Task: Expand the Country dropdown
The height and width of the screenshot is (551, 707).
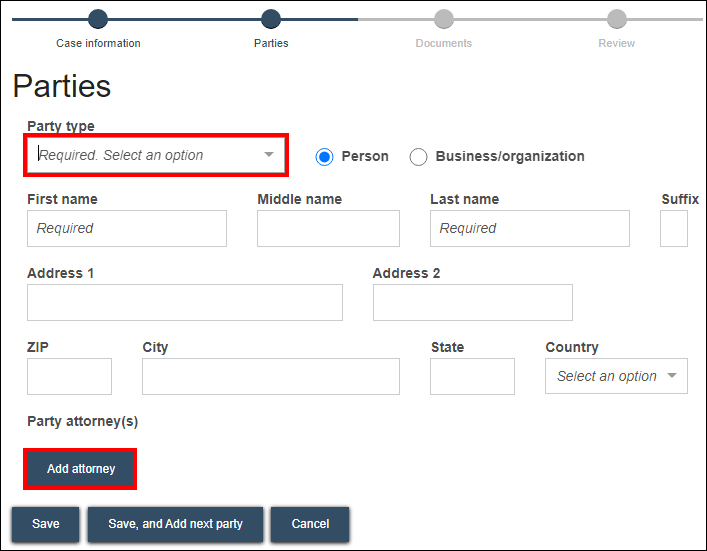Action: click(616, 376)
